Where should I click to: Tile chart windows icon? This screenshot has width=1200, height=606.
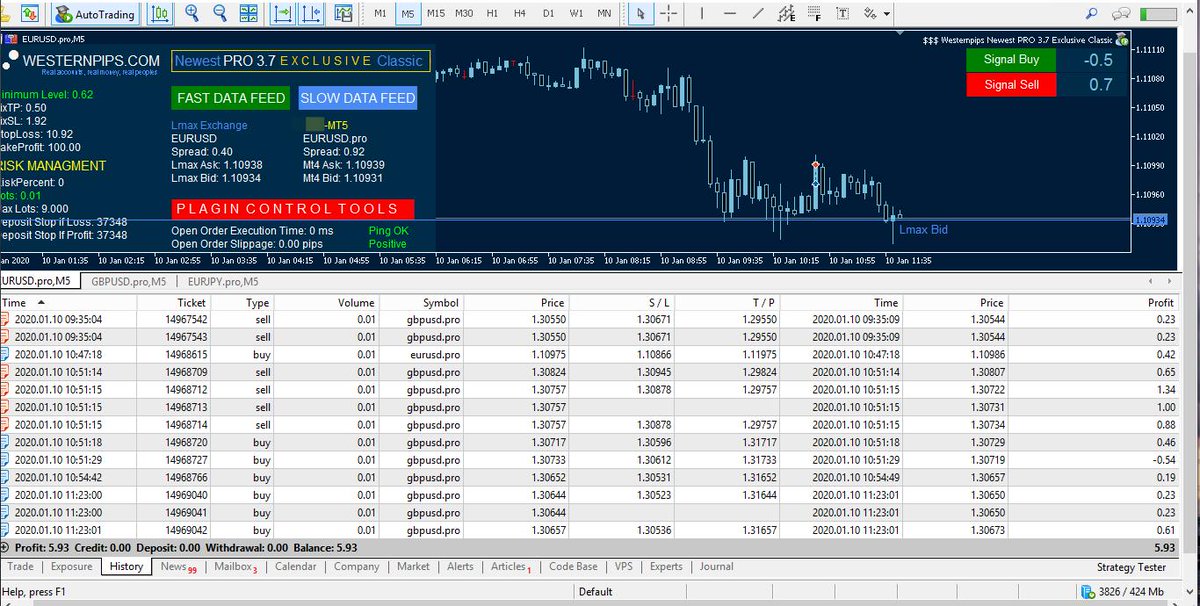(250, 14)
